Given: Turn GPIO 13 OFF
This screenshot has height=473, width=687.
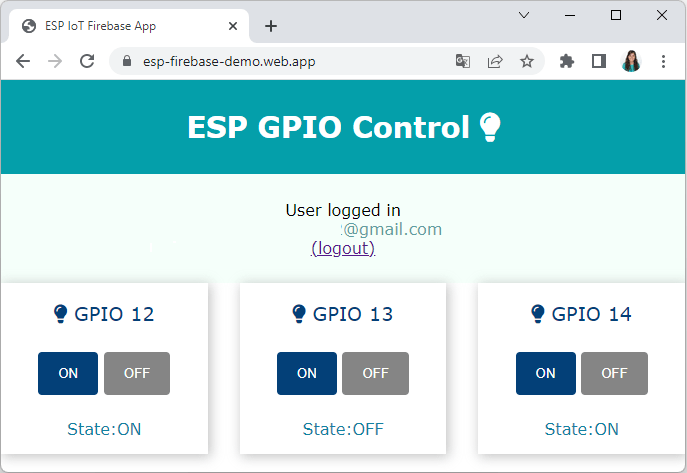Looking at the screenshot, I should click(375, 373).
